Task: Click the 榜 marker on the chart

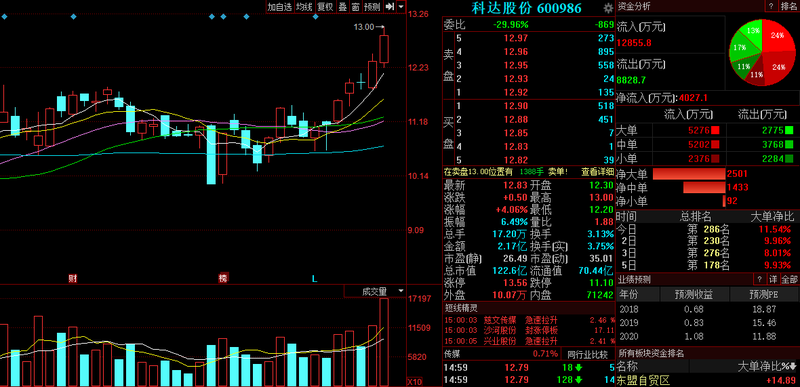Action: click(223, 278)
